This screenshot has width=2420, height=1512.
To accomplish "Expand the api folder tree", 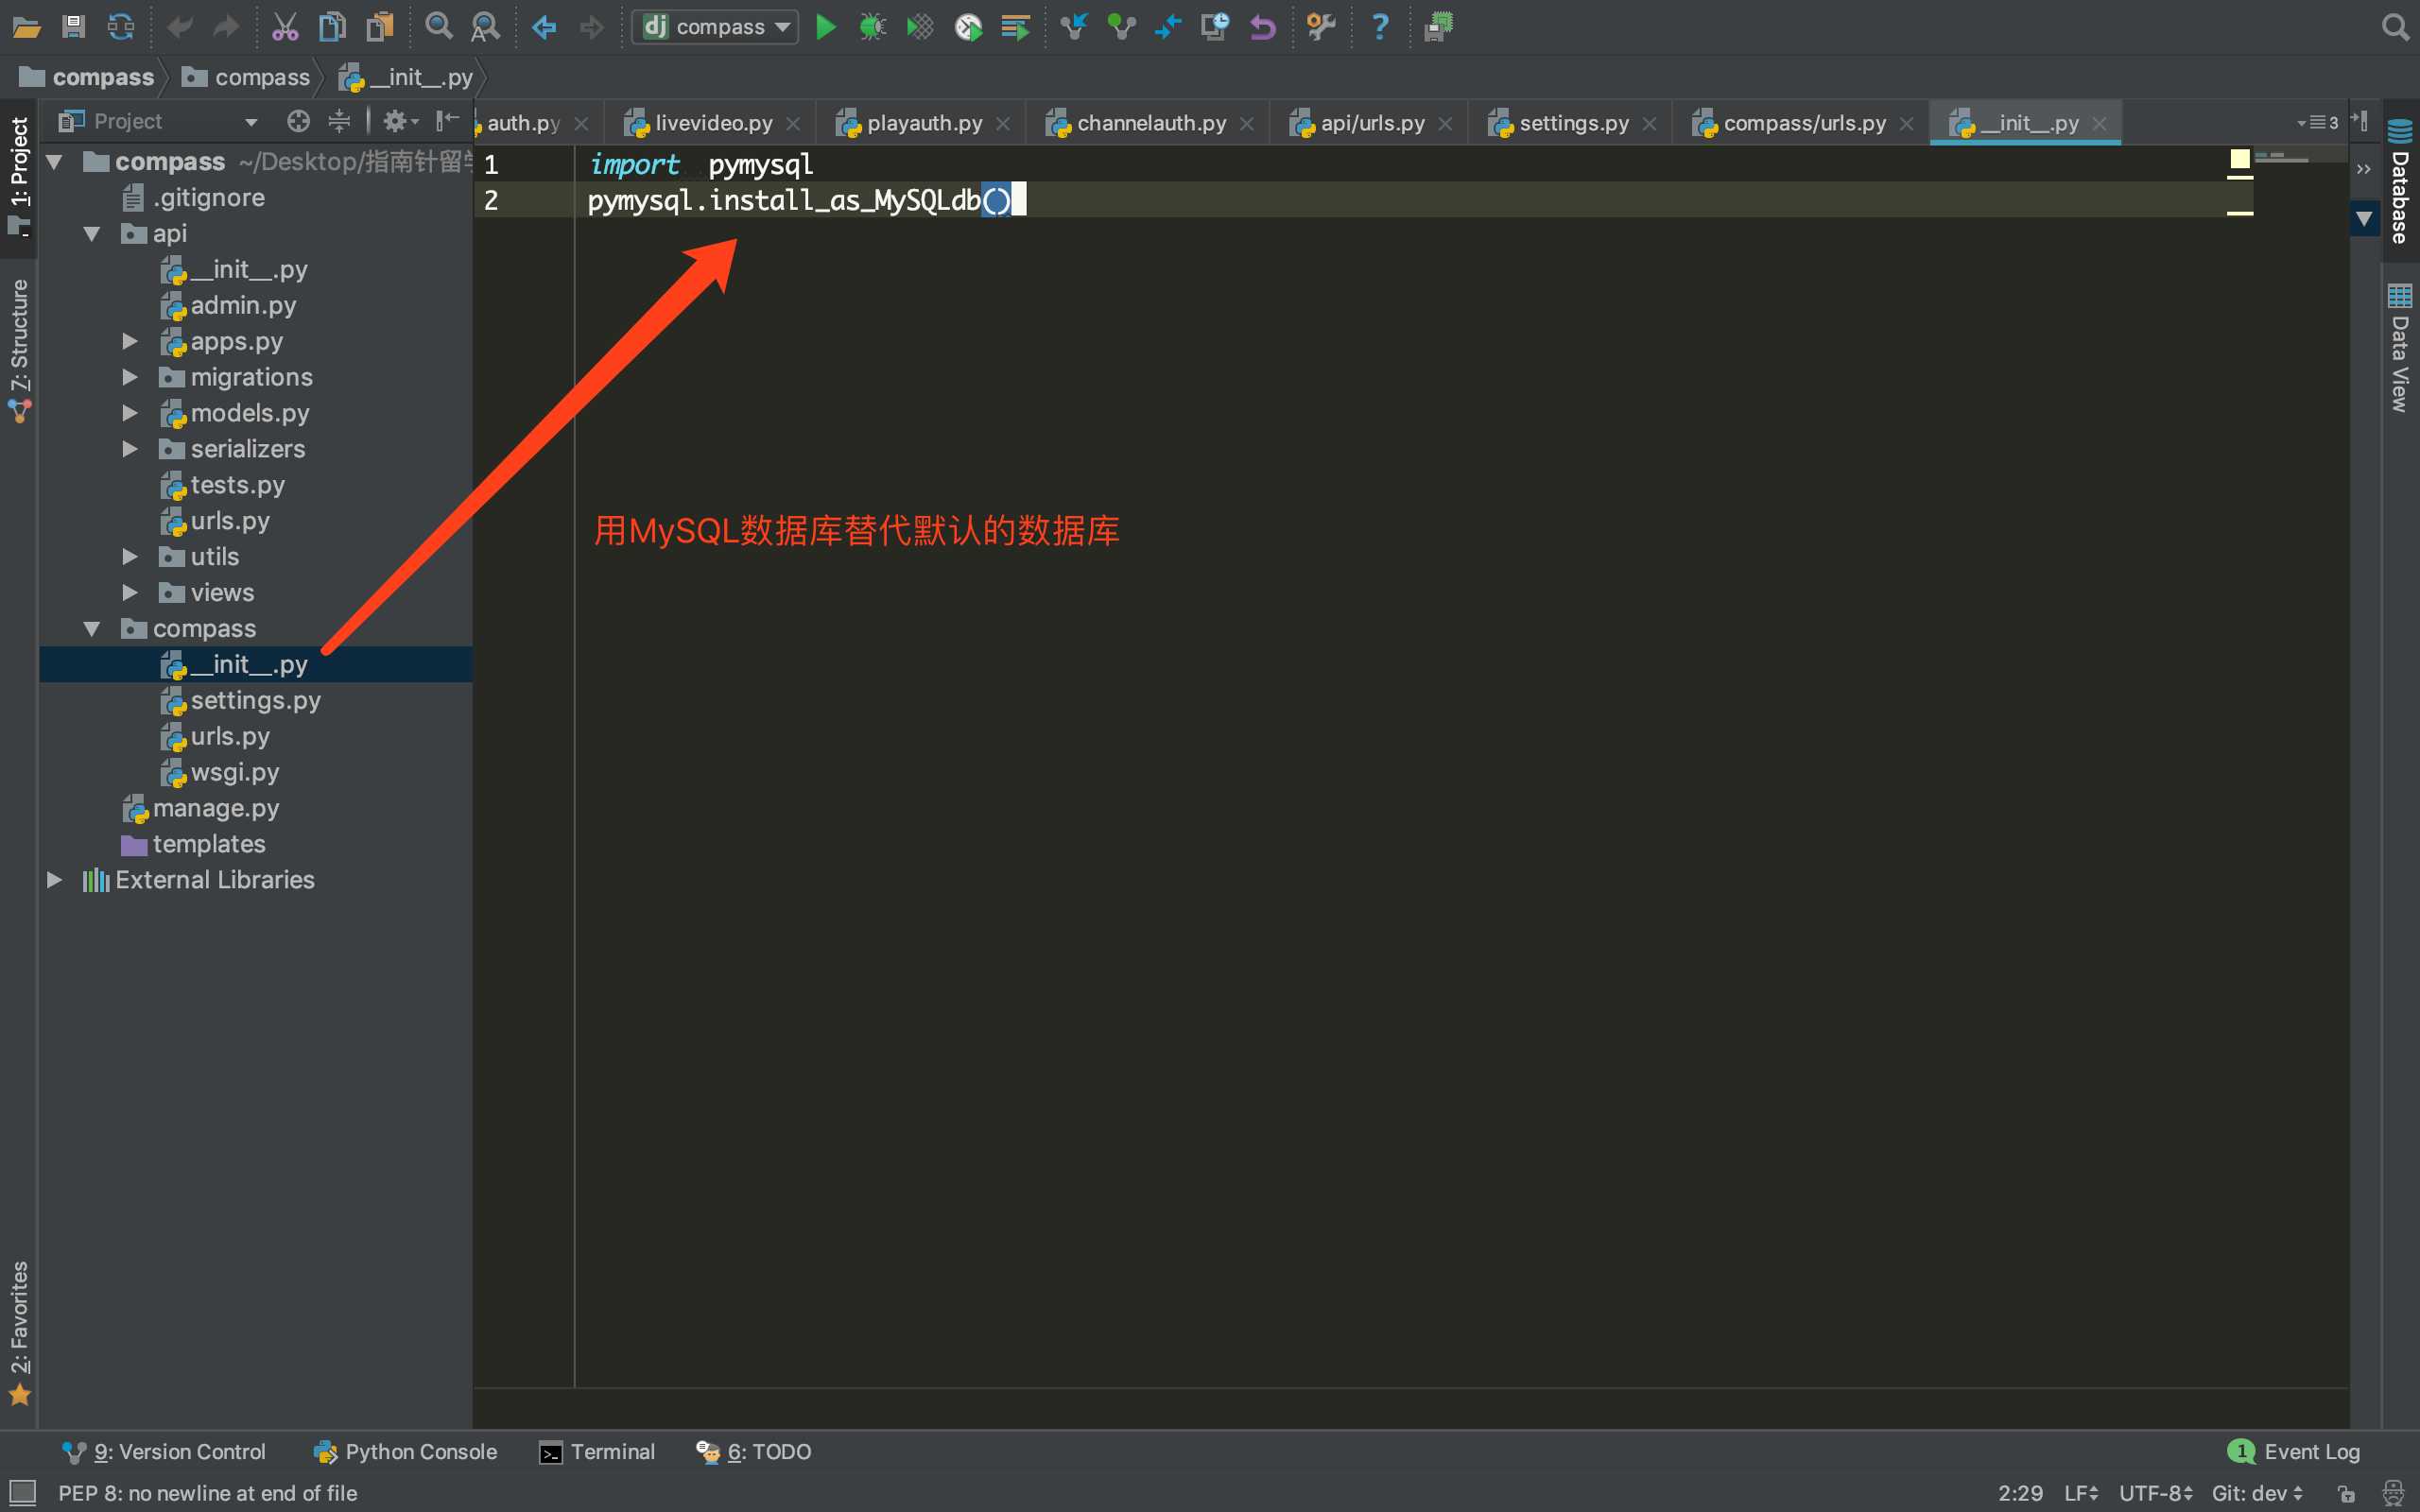I will pyautogui.click(x=97, y=232).
